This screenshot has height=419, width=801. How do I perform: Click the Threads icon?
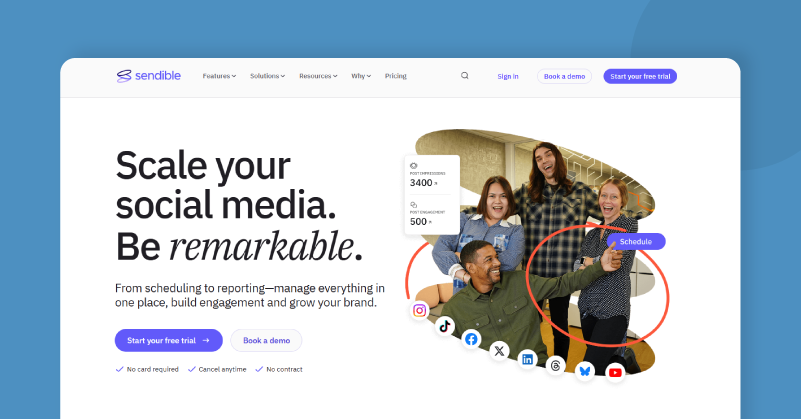point(556,366)
